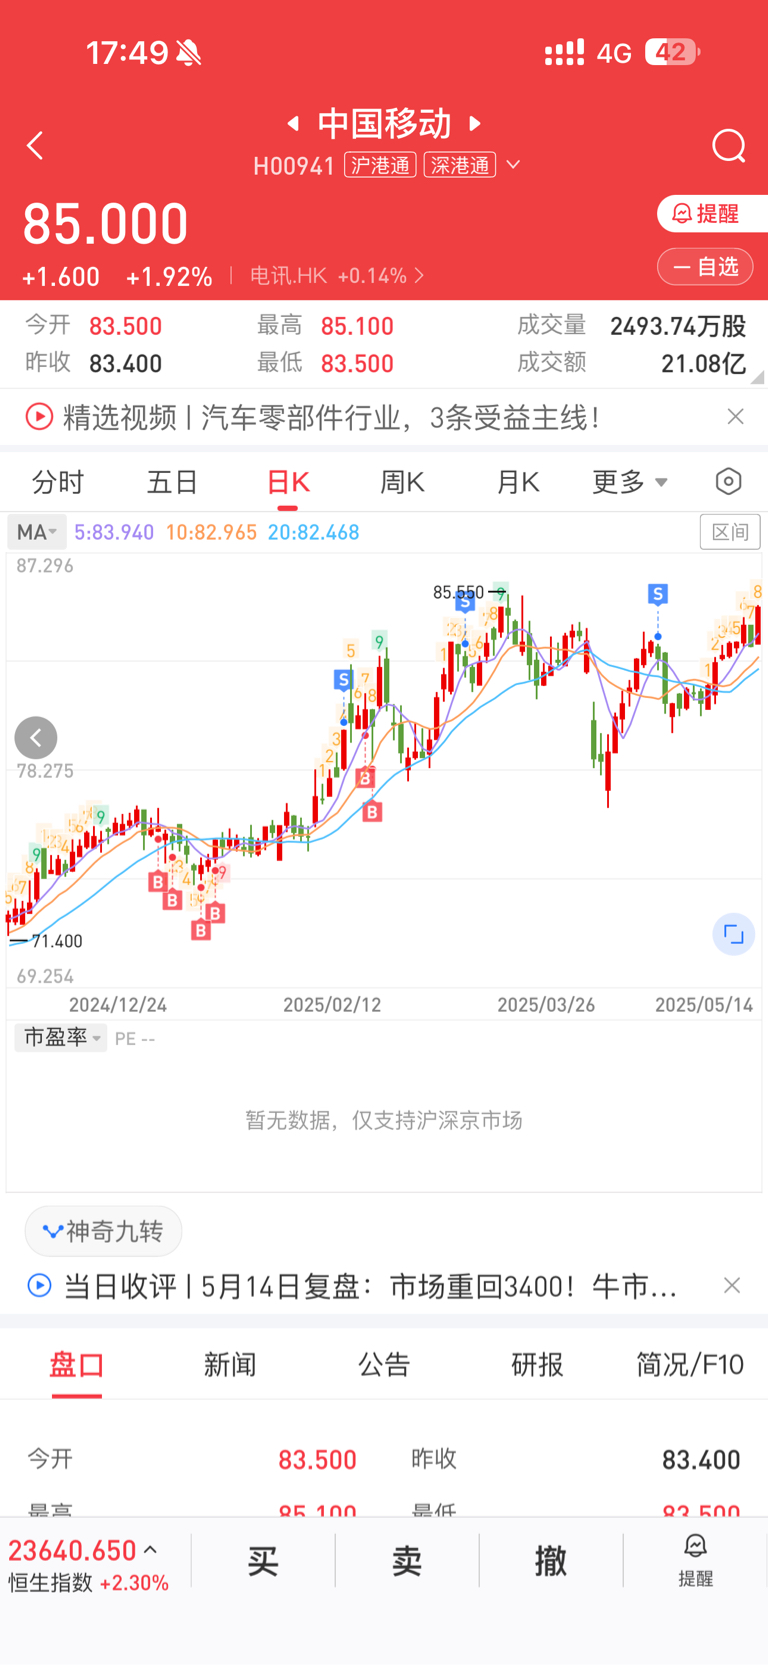Tap the 买 buy button
The width and height of the screenshot is (768, 1665).
(263, 1561)
